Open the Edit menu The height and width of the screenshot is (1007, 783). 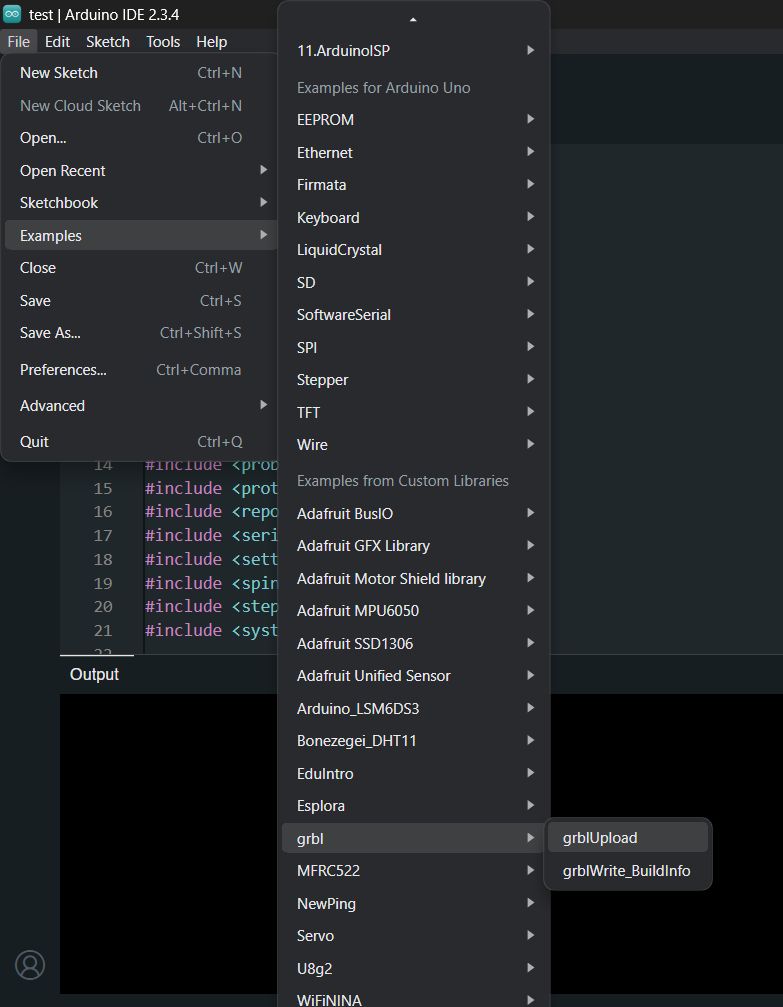(57, 42)
